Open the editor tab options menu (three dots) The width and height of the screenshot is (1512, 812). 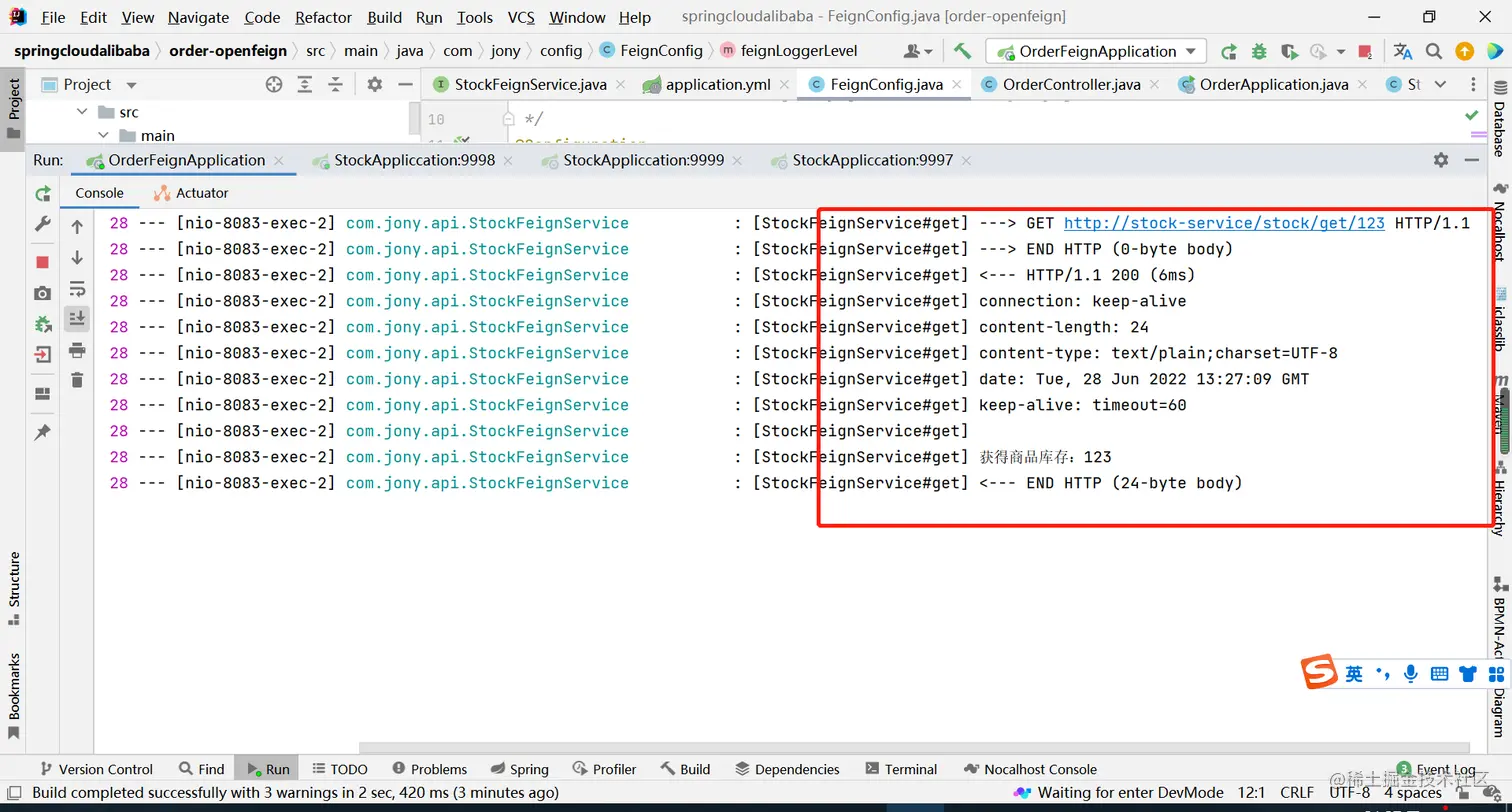[x=1473, y=85]
